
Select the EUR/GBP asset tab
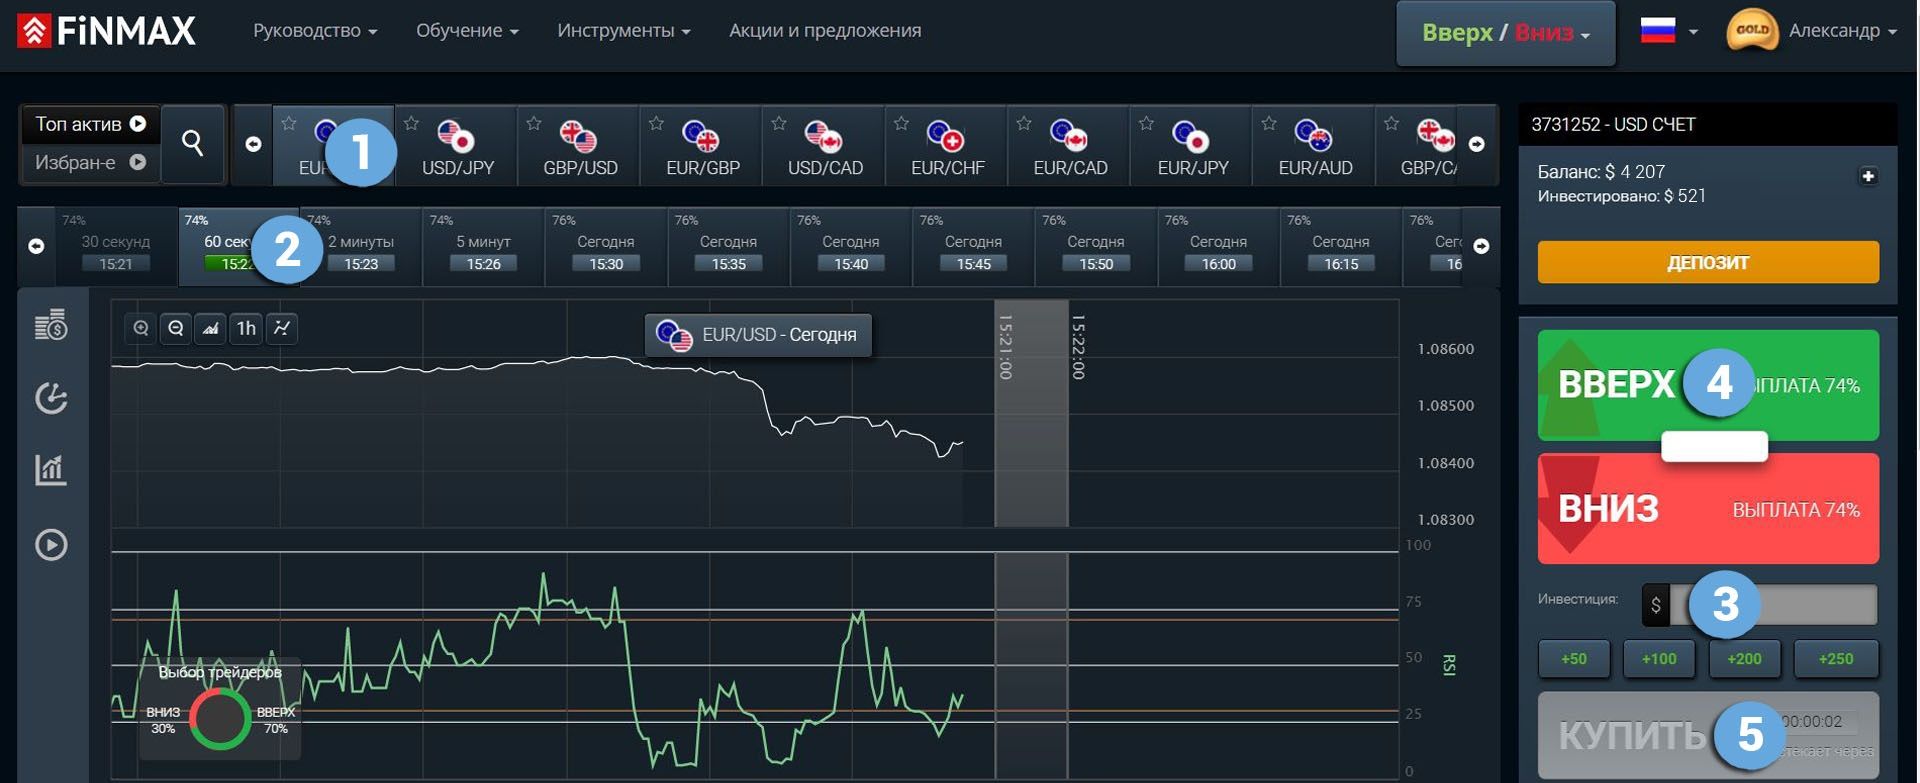click(703, 146)
